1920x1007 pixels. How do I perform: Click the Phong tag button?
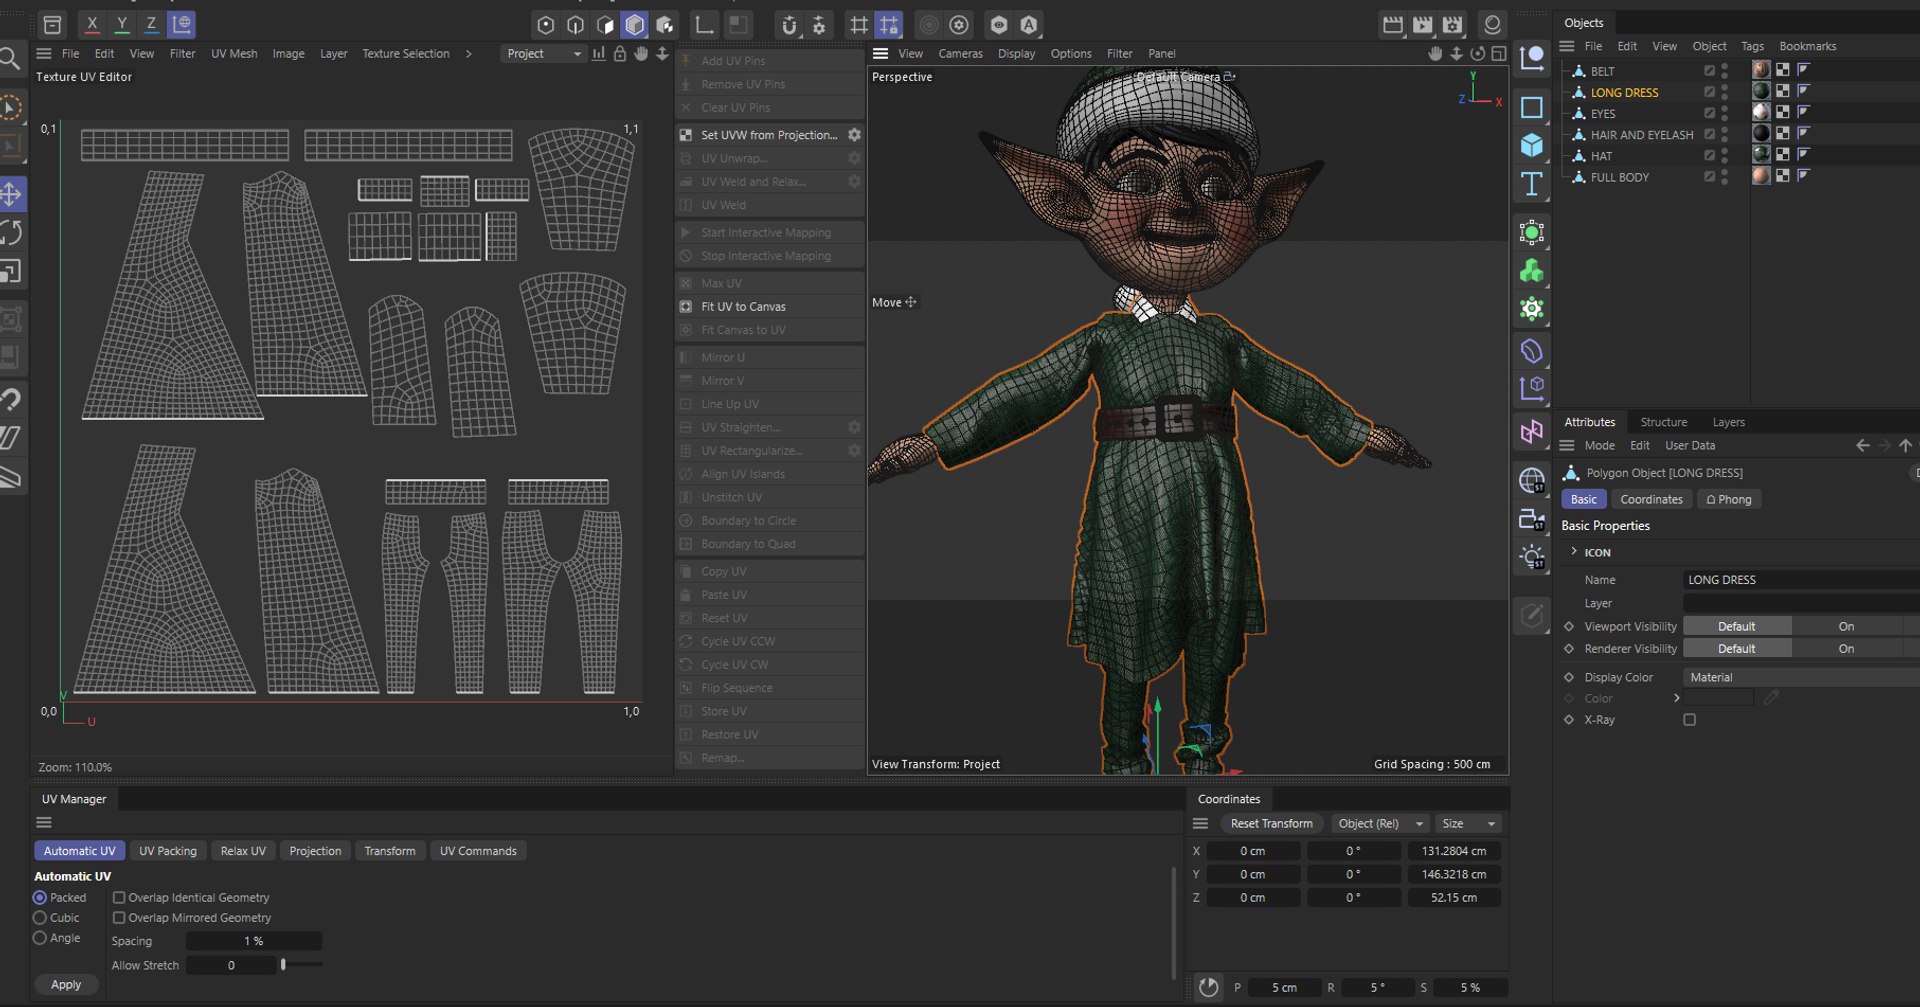[1729, 500]
